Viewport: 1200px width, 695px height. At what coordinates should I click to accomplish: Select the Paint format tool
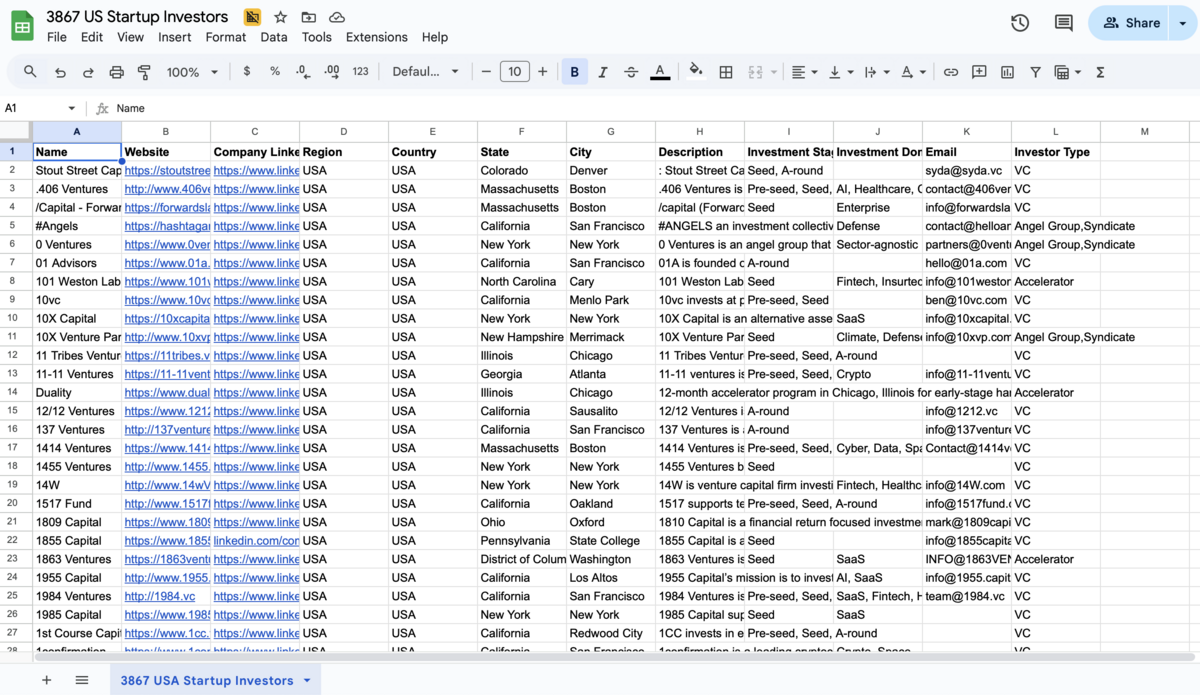[x=144, y=72]
